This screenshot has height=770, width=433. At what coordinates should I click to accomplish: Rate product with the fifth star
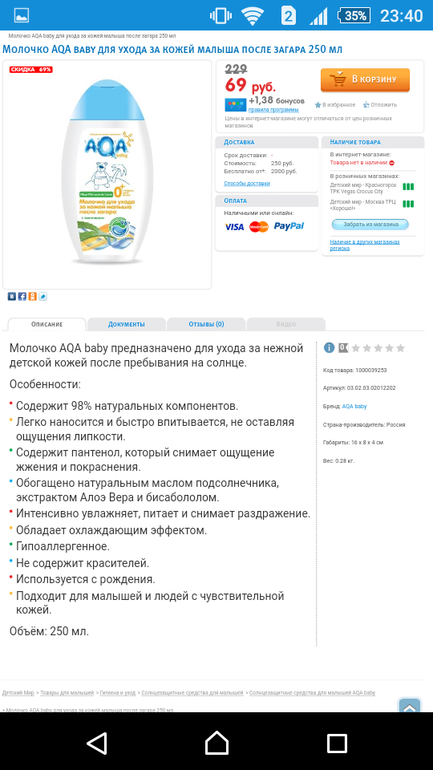tap(401, 348)
